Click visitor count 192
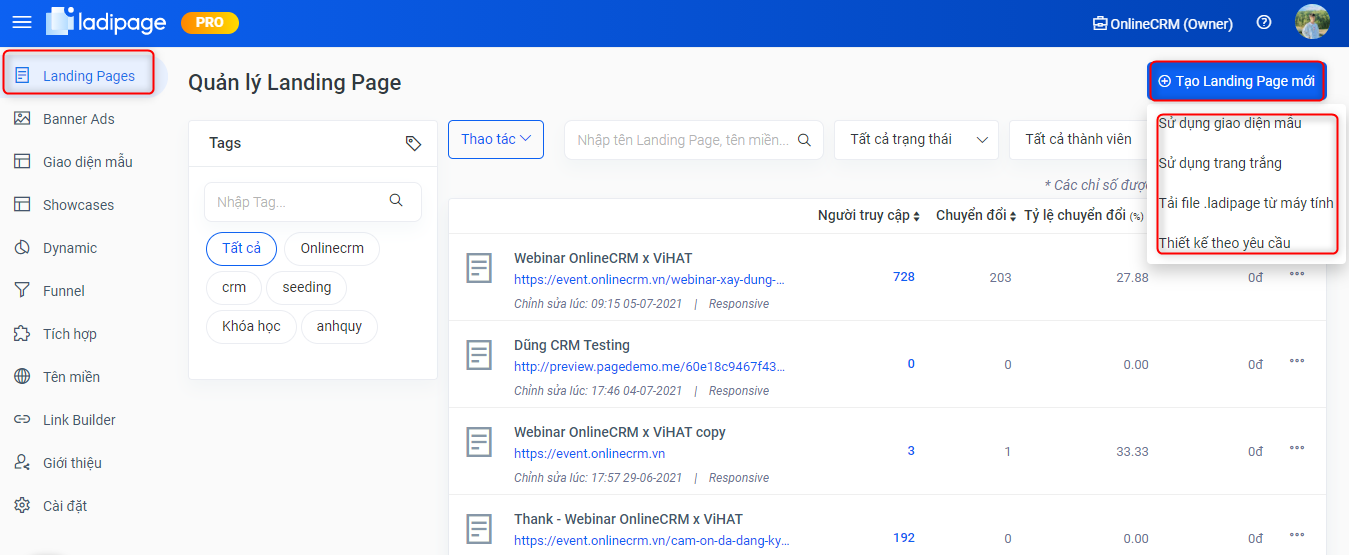 coord(904,538)
